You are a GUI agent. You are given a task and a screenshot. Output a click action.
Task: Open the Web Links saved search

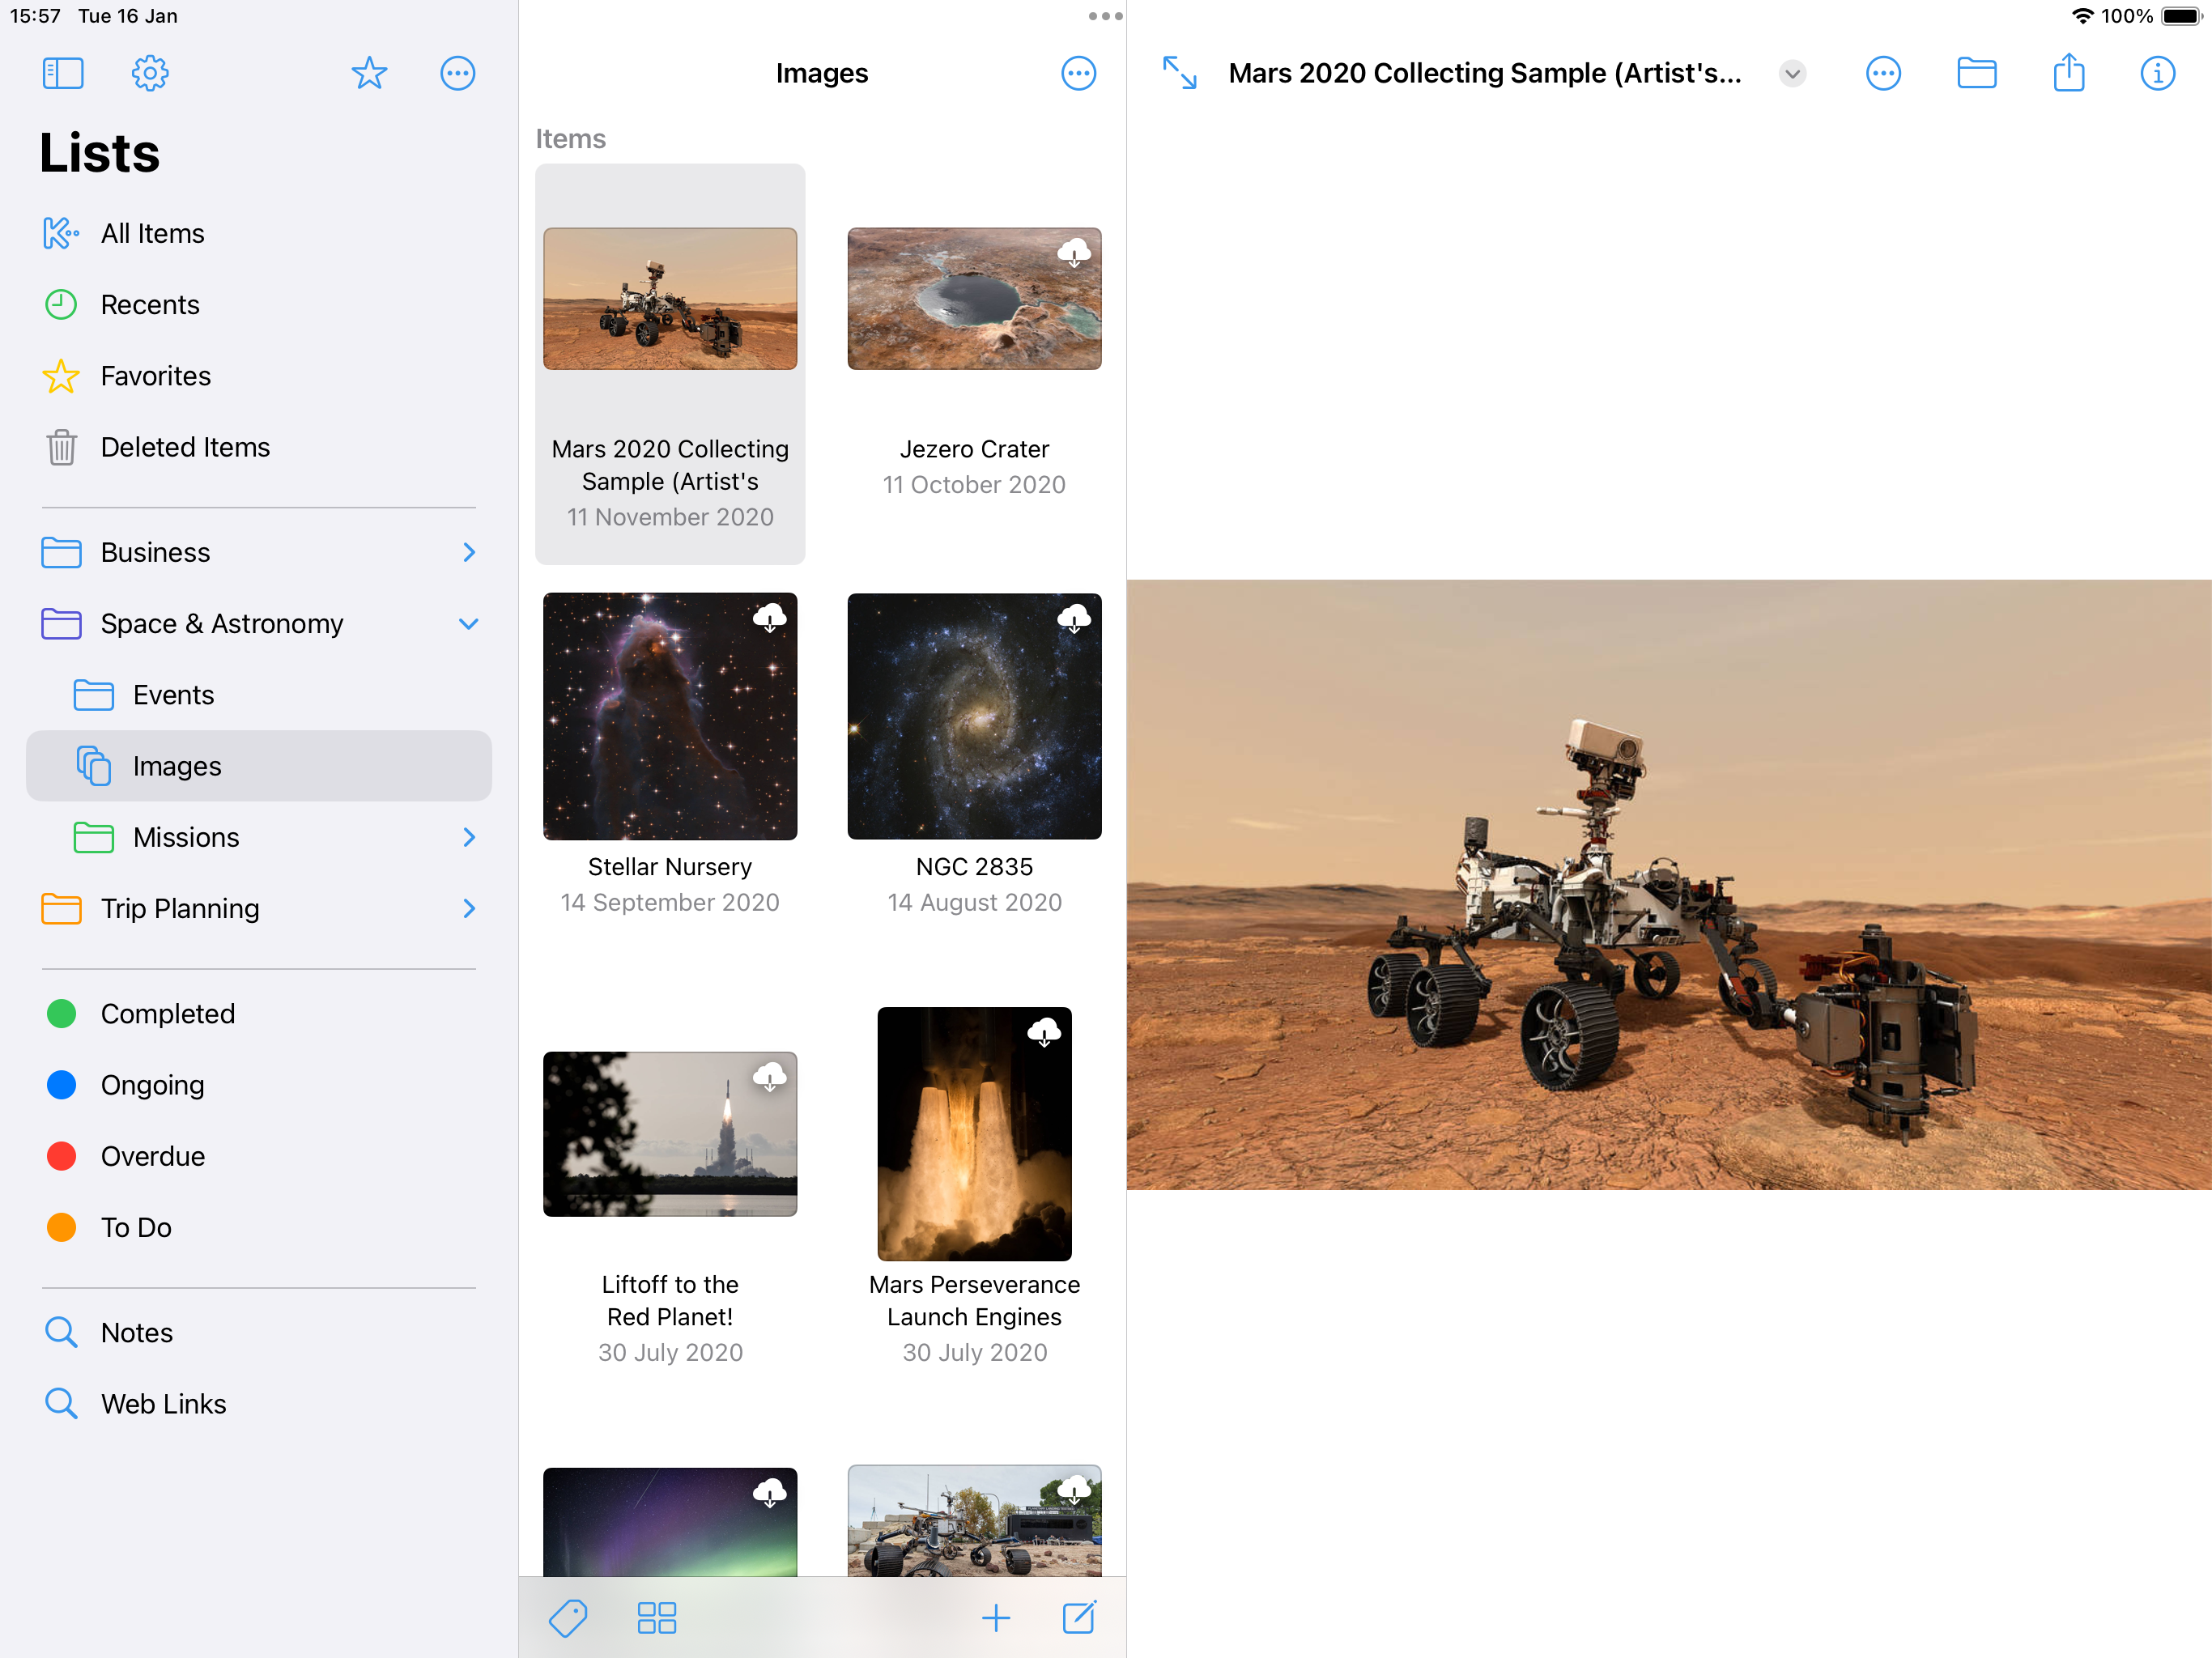pyautogui.click(x=163, y=1404)
